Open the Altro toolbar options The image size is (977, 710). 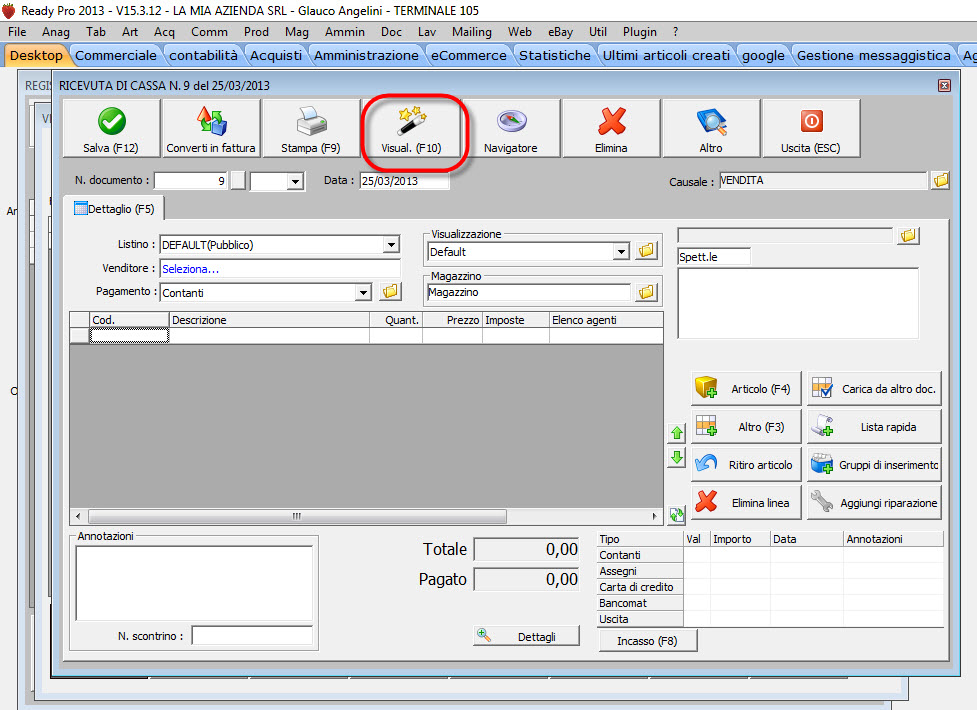711,128
